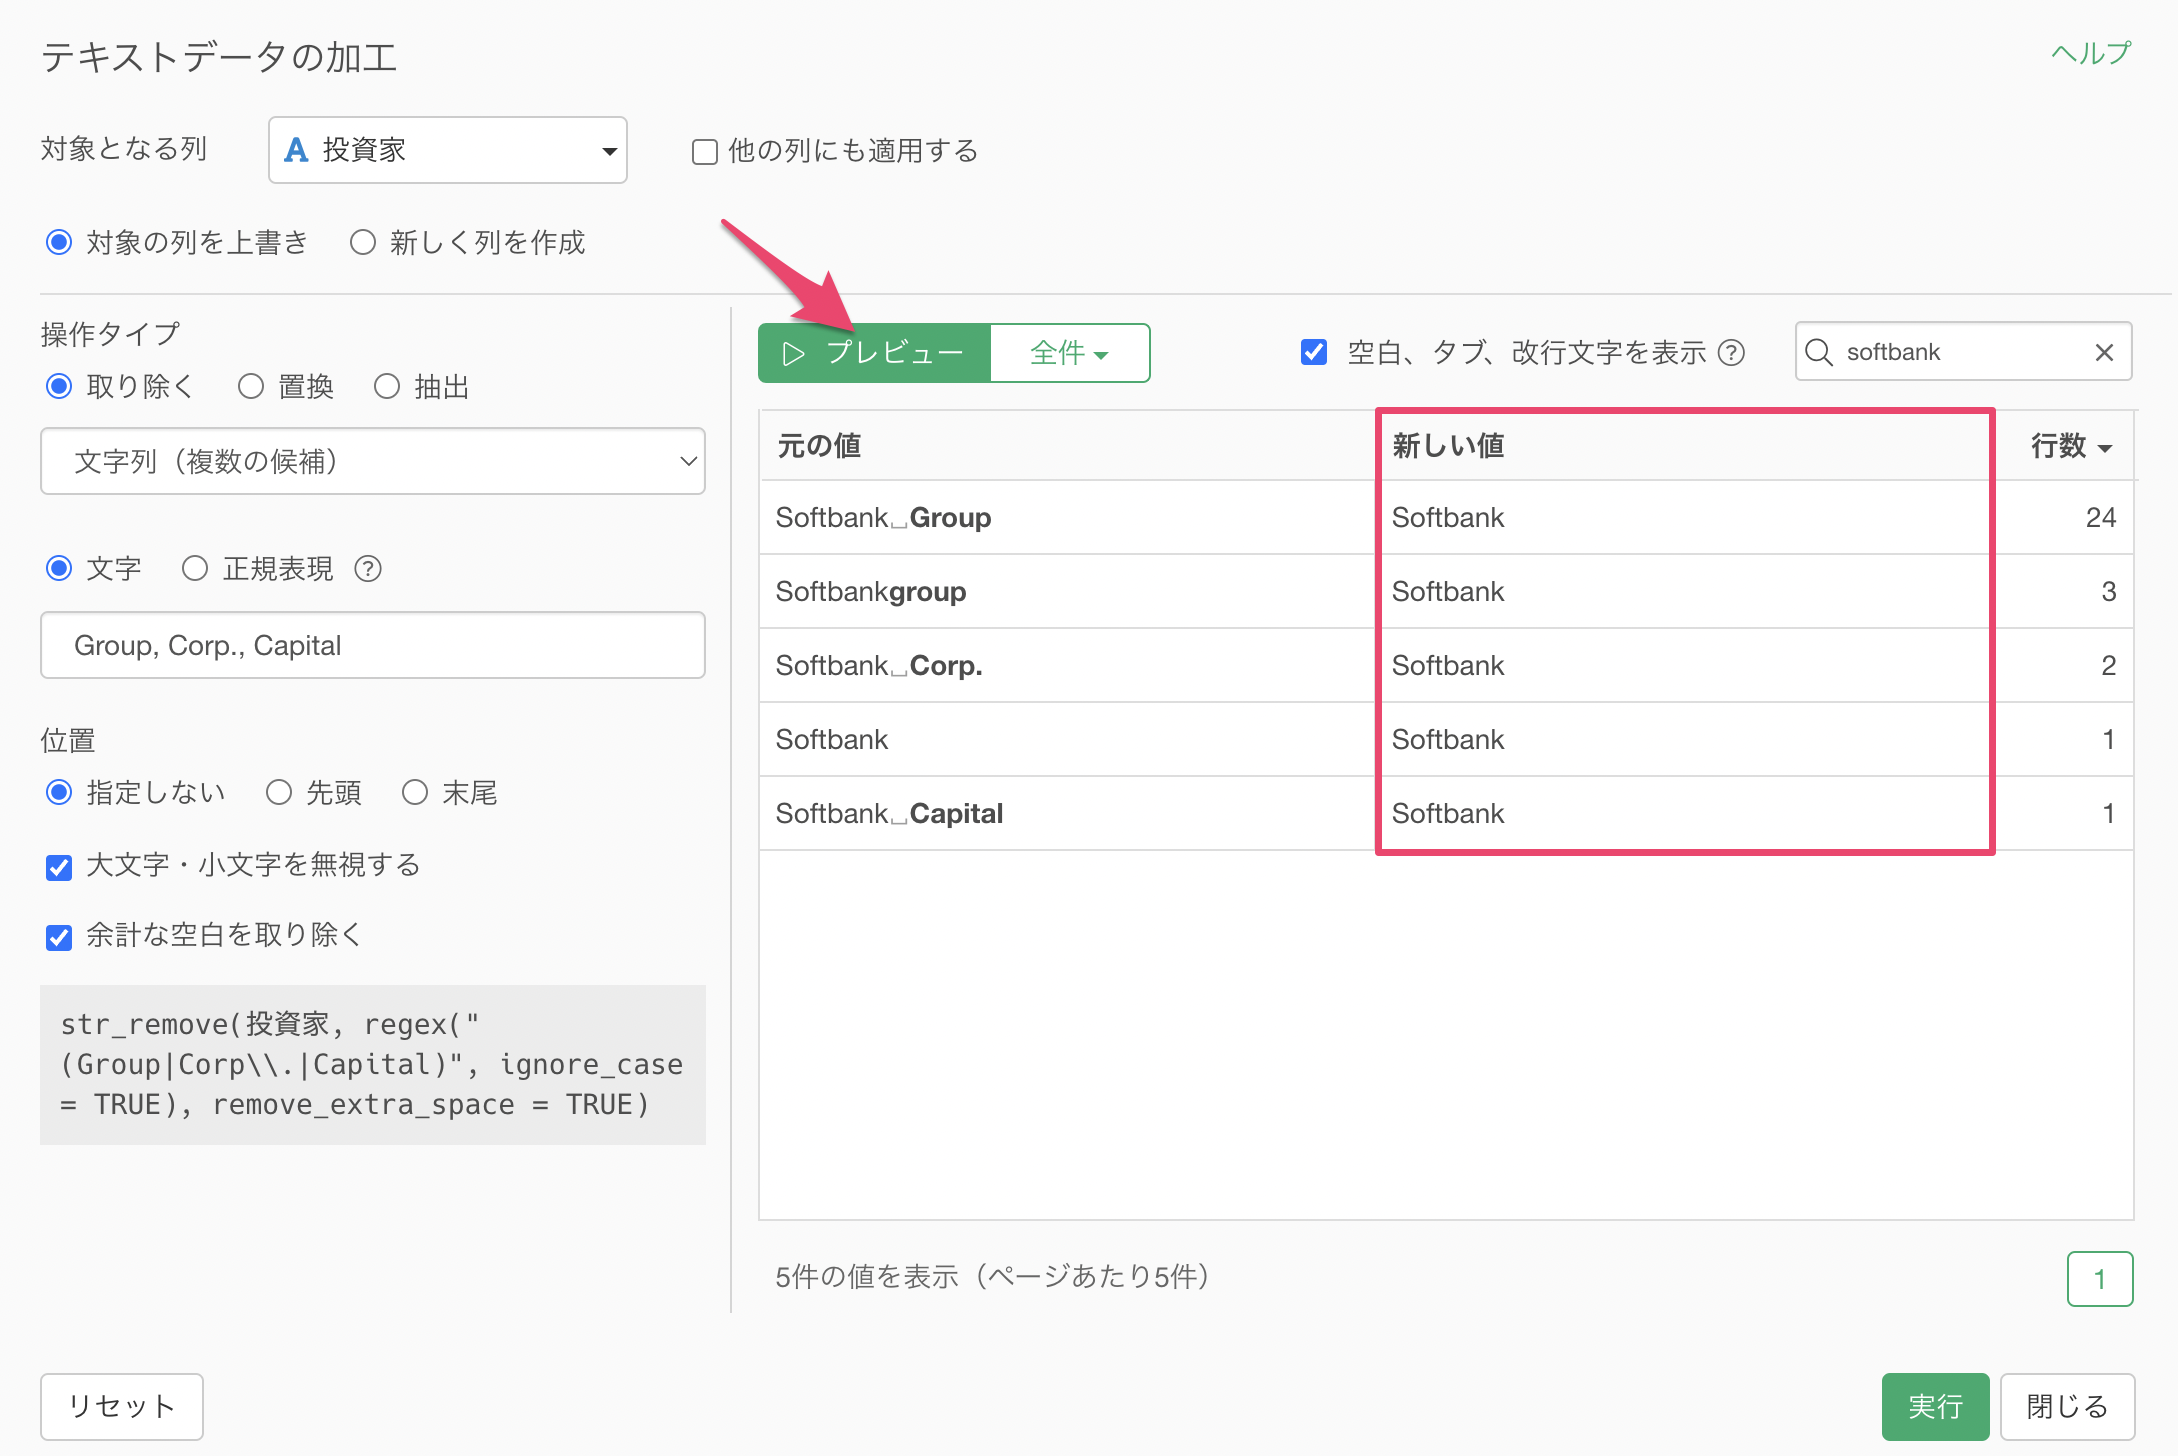Go to page 1 in pagination
2178x1456 pixels.
[2100, 1279]
